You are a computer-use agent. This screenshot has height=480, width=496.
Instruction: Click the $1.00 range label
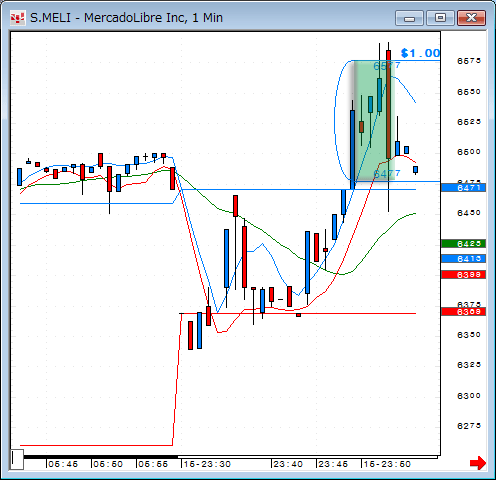click(420, 53)
